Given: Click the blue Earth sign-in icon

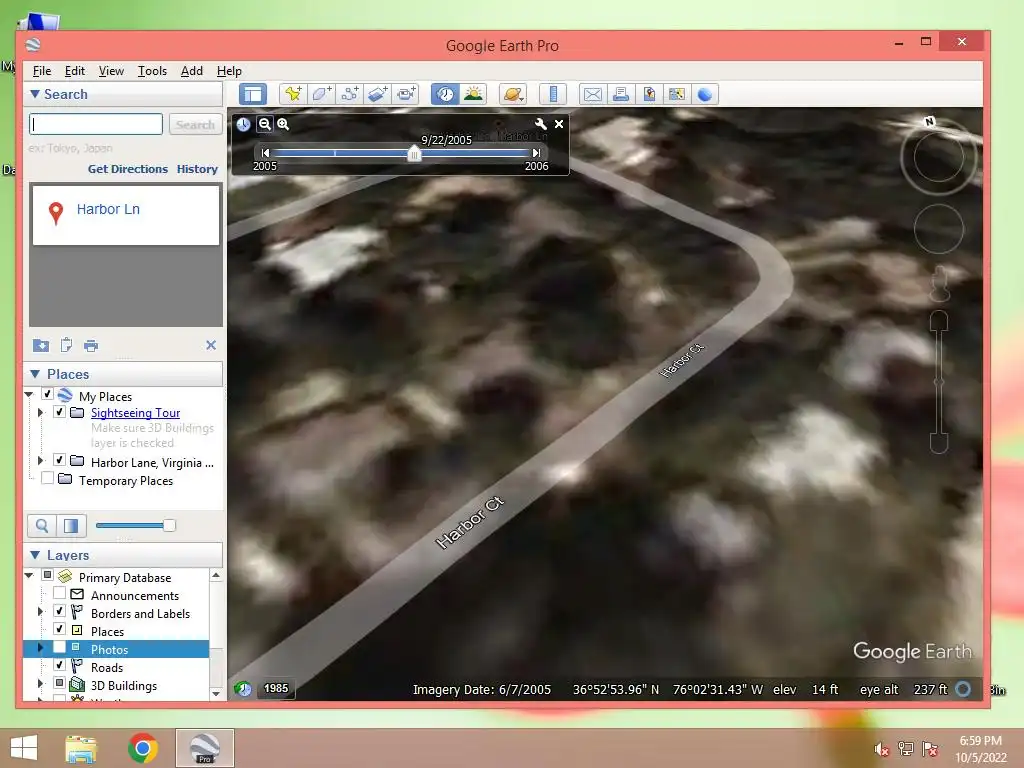Looking at the screenshot, I should pos(705,94).
